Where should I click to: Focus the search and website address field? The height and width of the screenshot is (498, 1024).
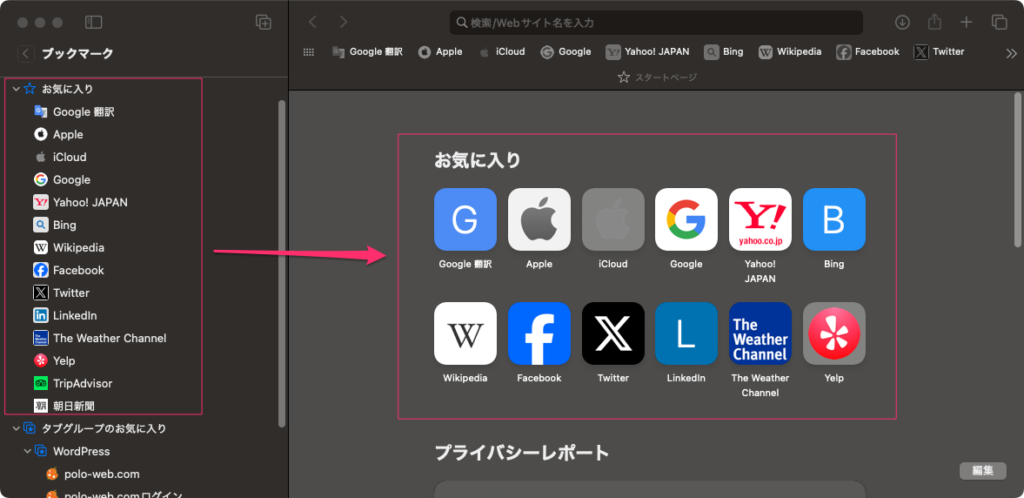pos(655,22)
